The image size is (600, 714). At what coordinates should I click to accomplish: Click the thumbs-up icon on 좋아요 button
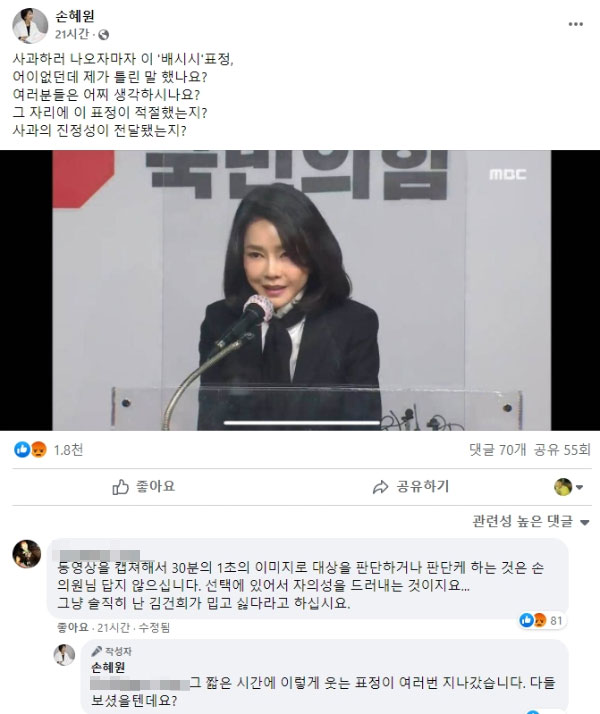[x=120, y=487]
